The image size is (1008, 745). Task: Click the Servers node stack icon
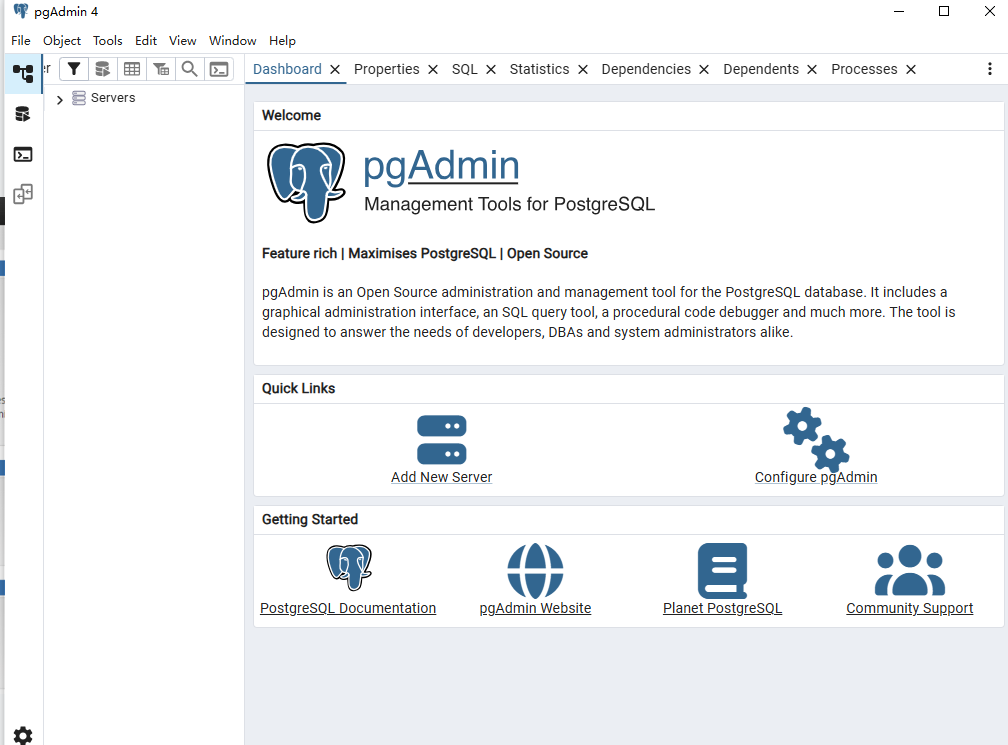click(x=78, y=98)
